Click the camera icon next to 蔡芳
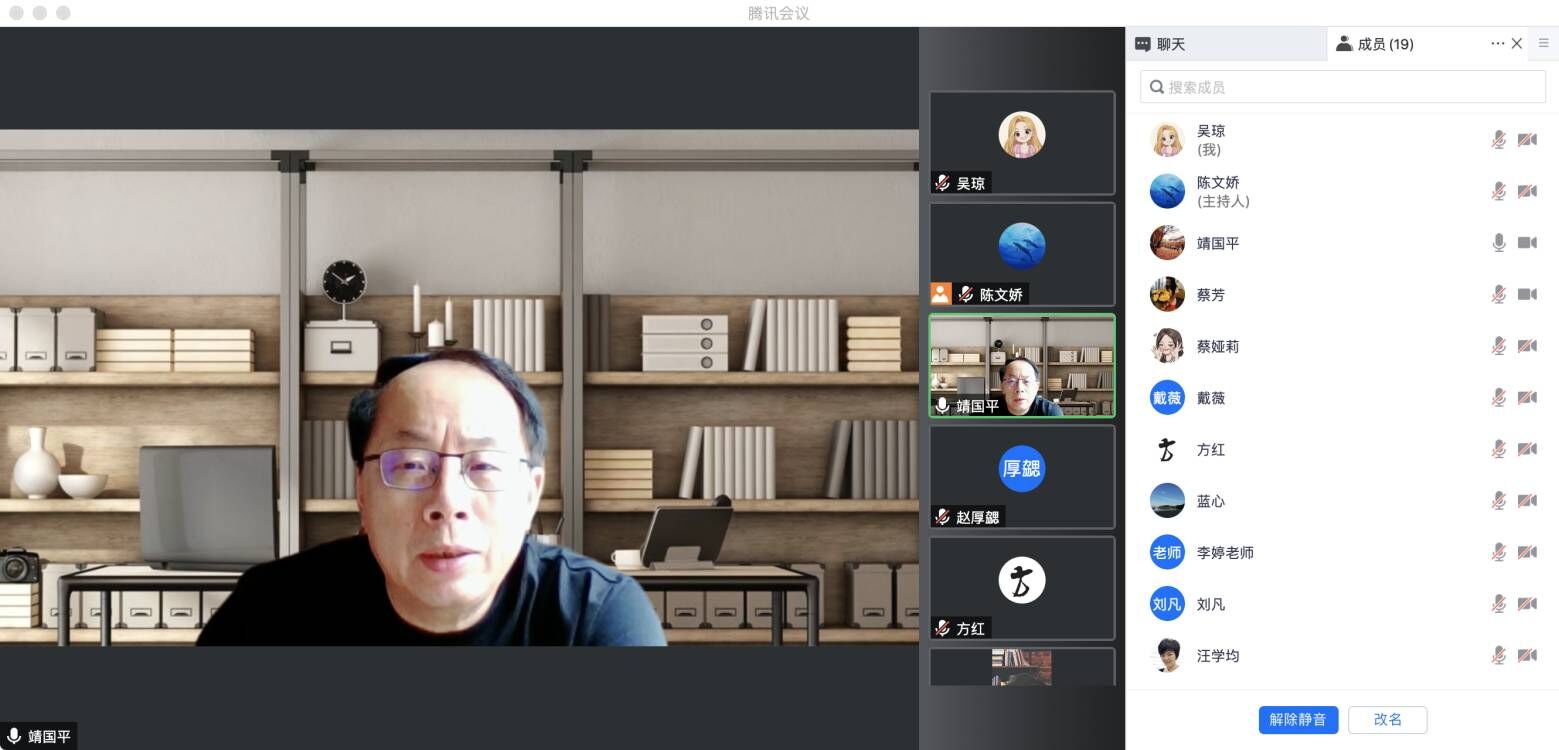The width and height of the screenshot is (1559, 750). [x=1527, y=294]
